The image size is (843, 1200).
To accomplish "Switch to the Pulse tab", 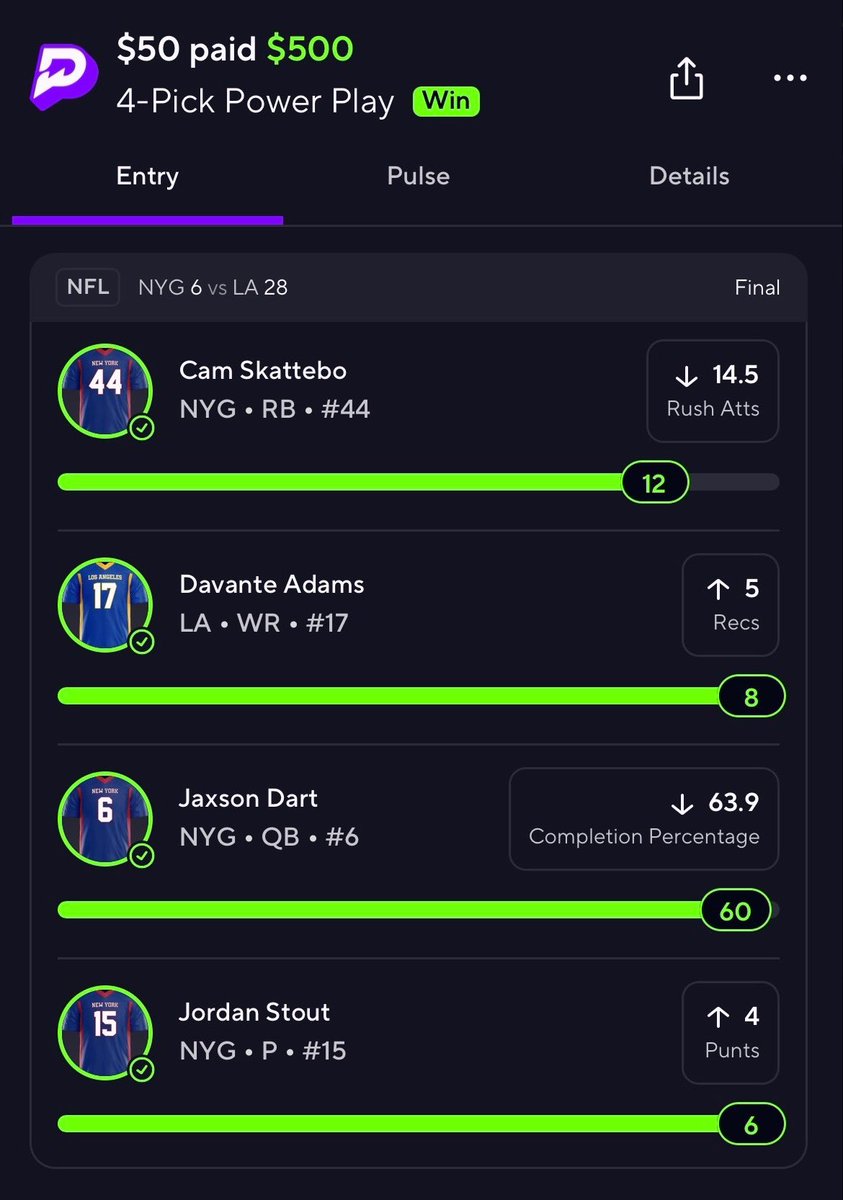I will 418,176.
